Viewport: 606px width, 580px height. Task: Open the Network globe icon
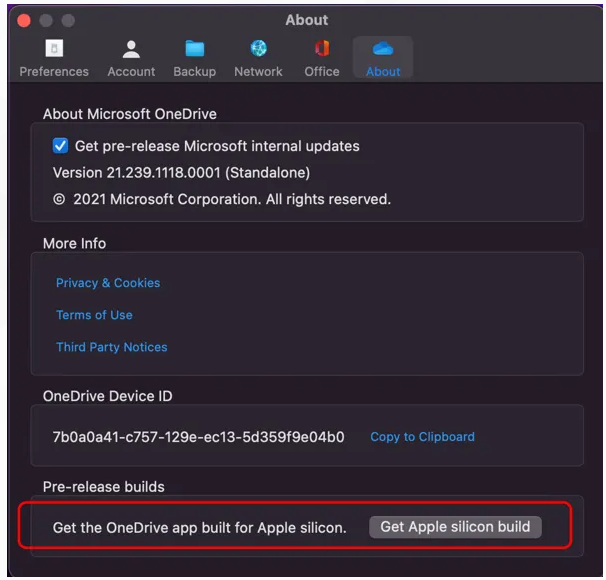(258, 48)
